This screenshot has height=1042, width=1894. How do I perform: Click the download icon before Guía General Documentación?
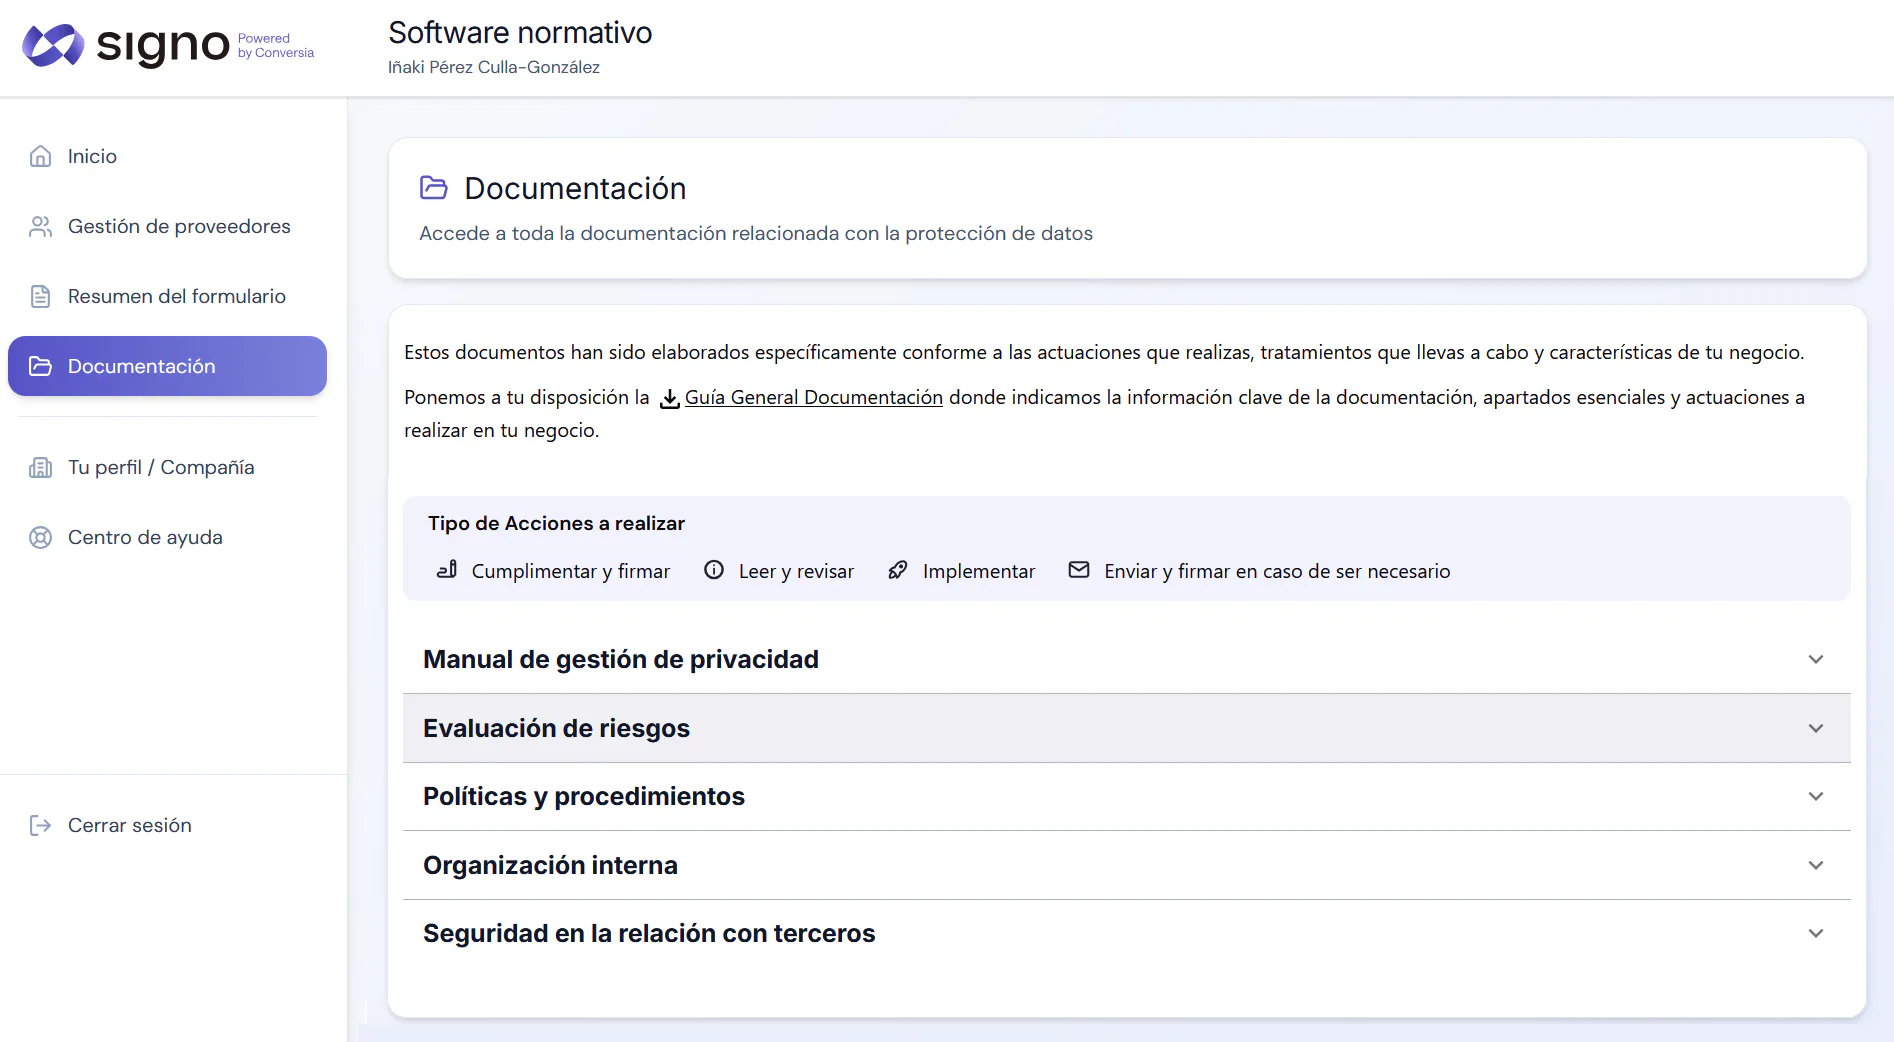tap(670, 399)
